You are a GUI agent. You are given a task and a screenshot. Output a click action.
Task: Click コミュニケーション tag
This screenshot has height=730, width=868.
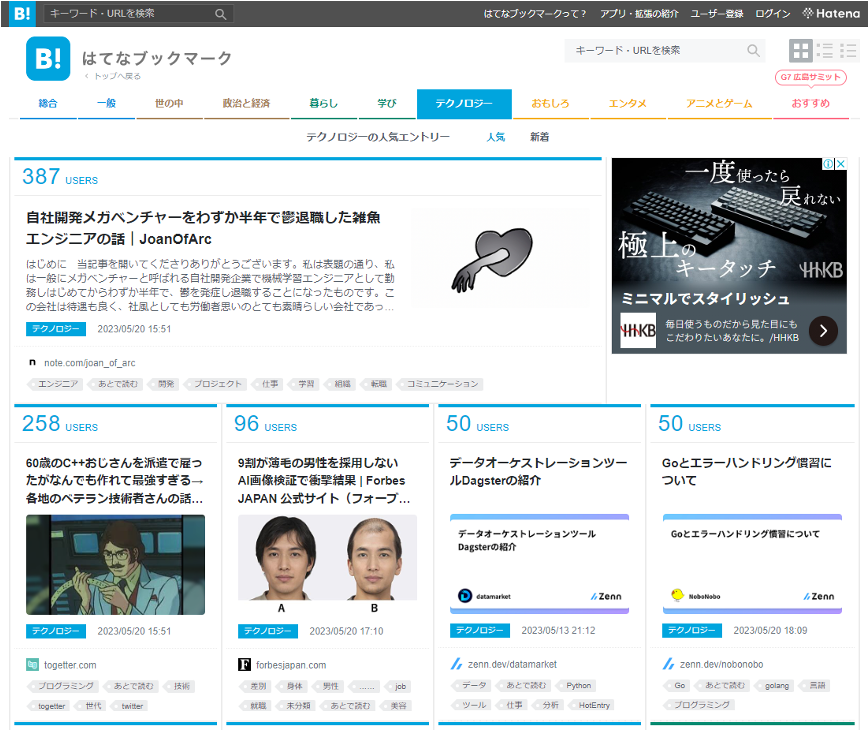coord(440,384)
